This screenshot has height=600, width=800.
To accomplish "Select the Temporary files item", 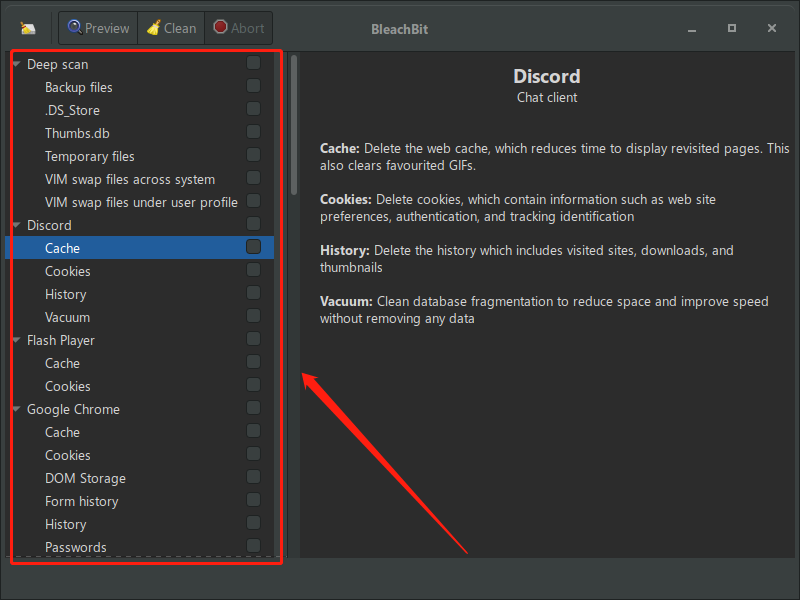I will coord(89,156).
